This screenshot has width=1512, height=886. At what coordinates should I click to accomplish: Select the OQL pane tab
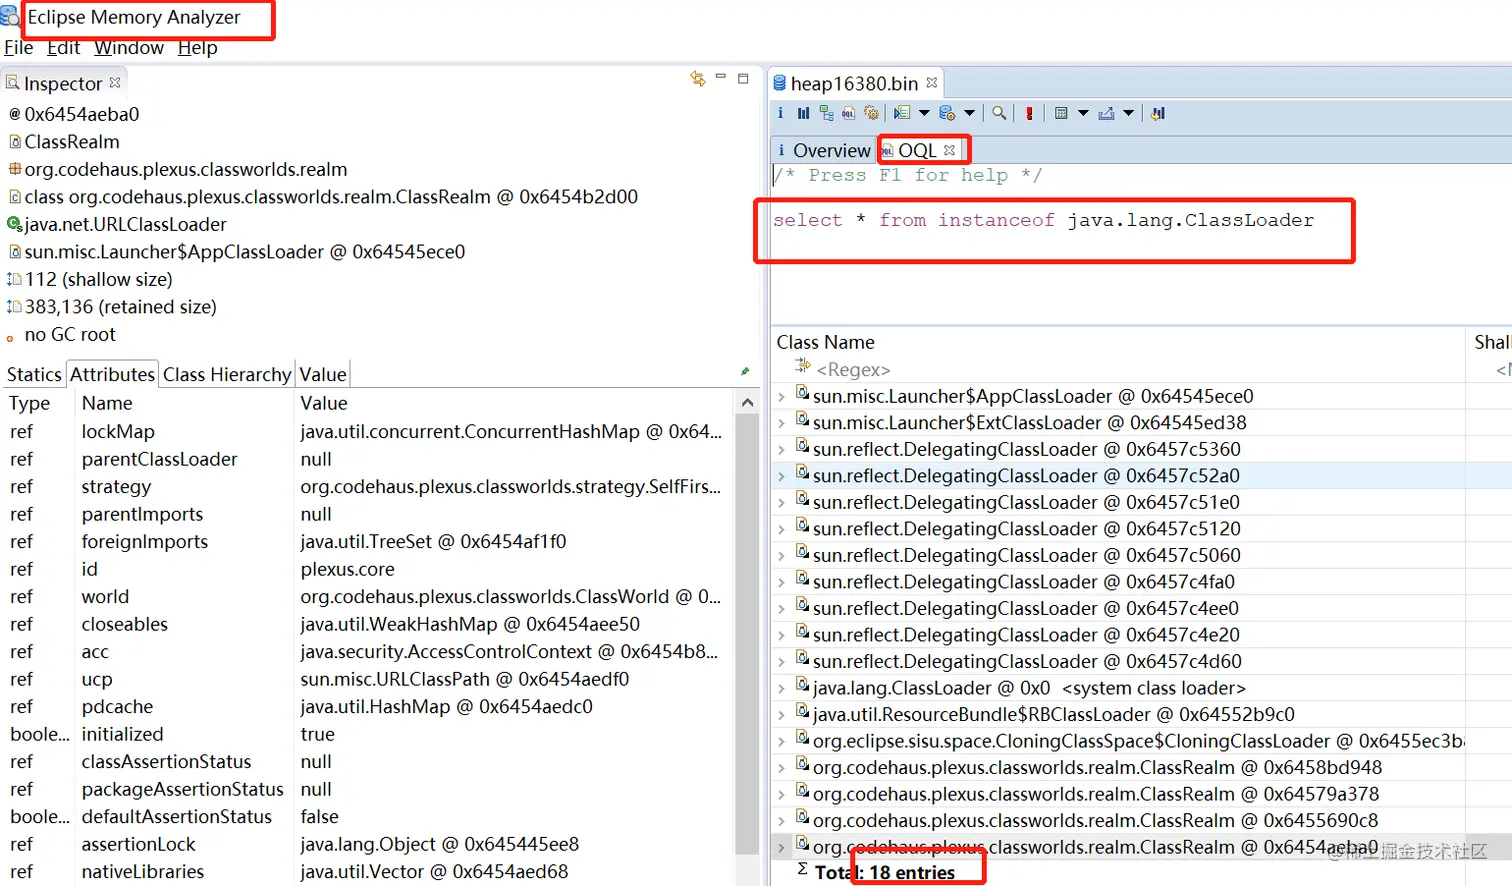[916, 150]
